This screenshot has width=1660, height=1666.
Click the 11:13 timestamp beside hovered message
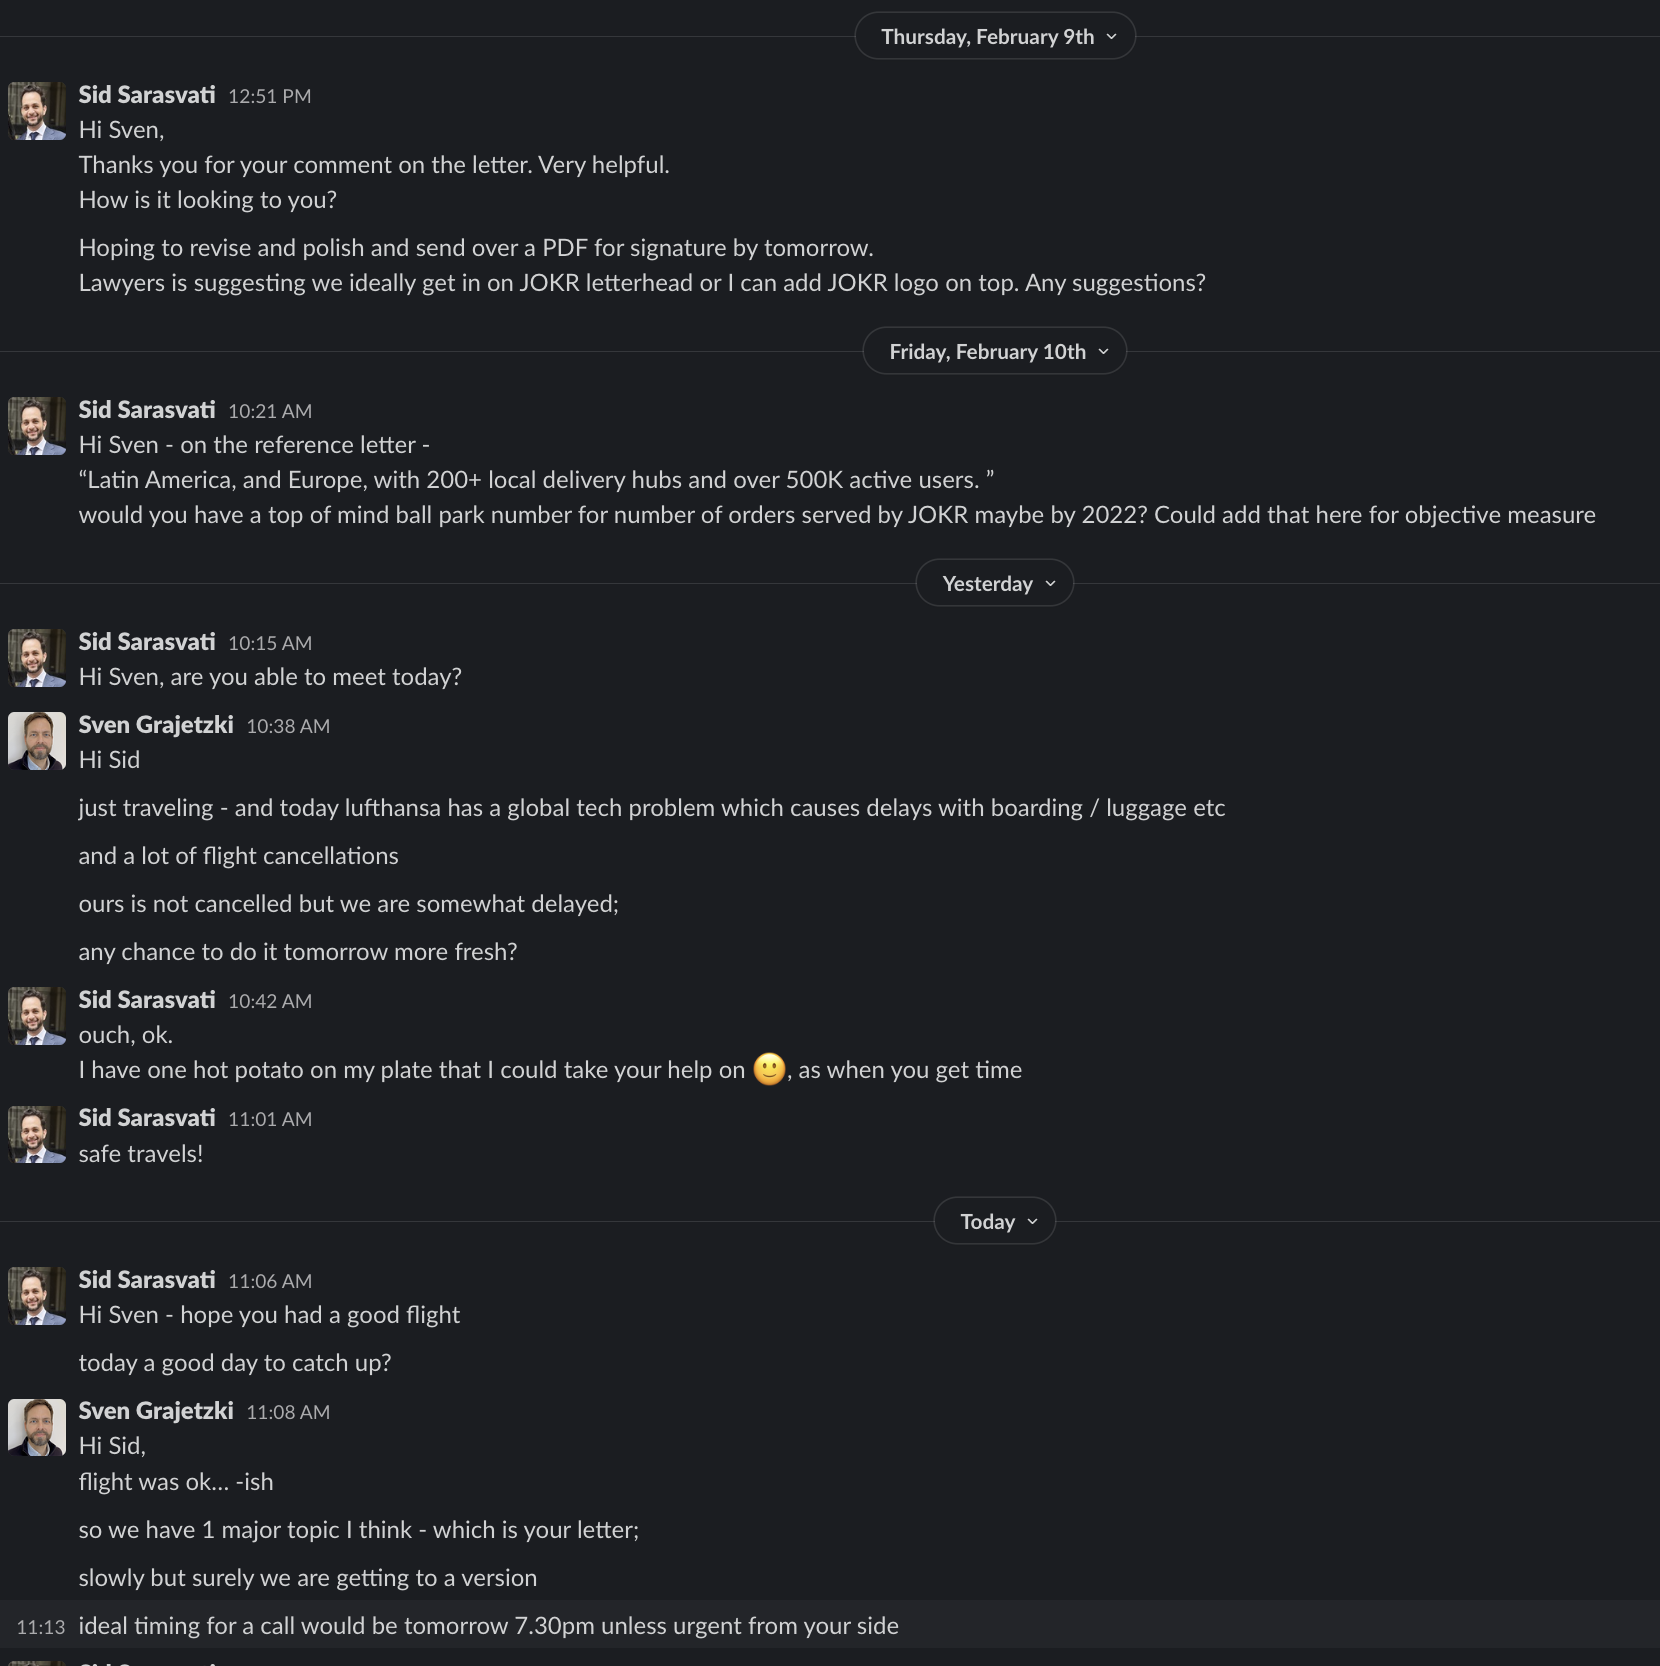[41, 1627]
